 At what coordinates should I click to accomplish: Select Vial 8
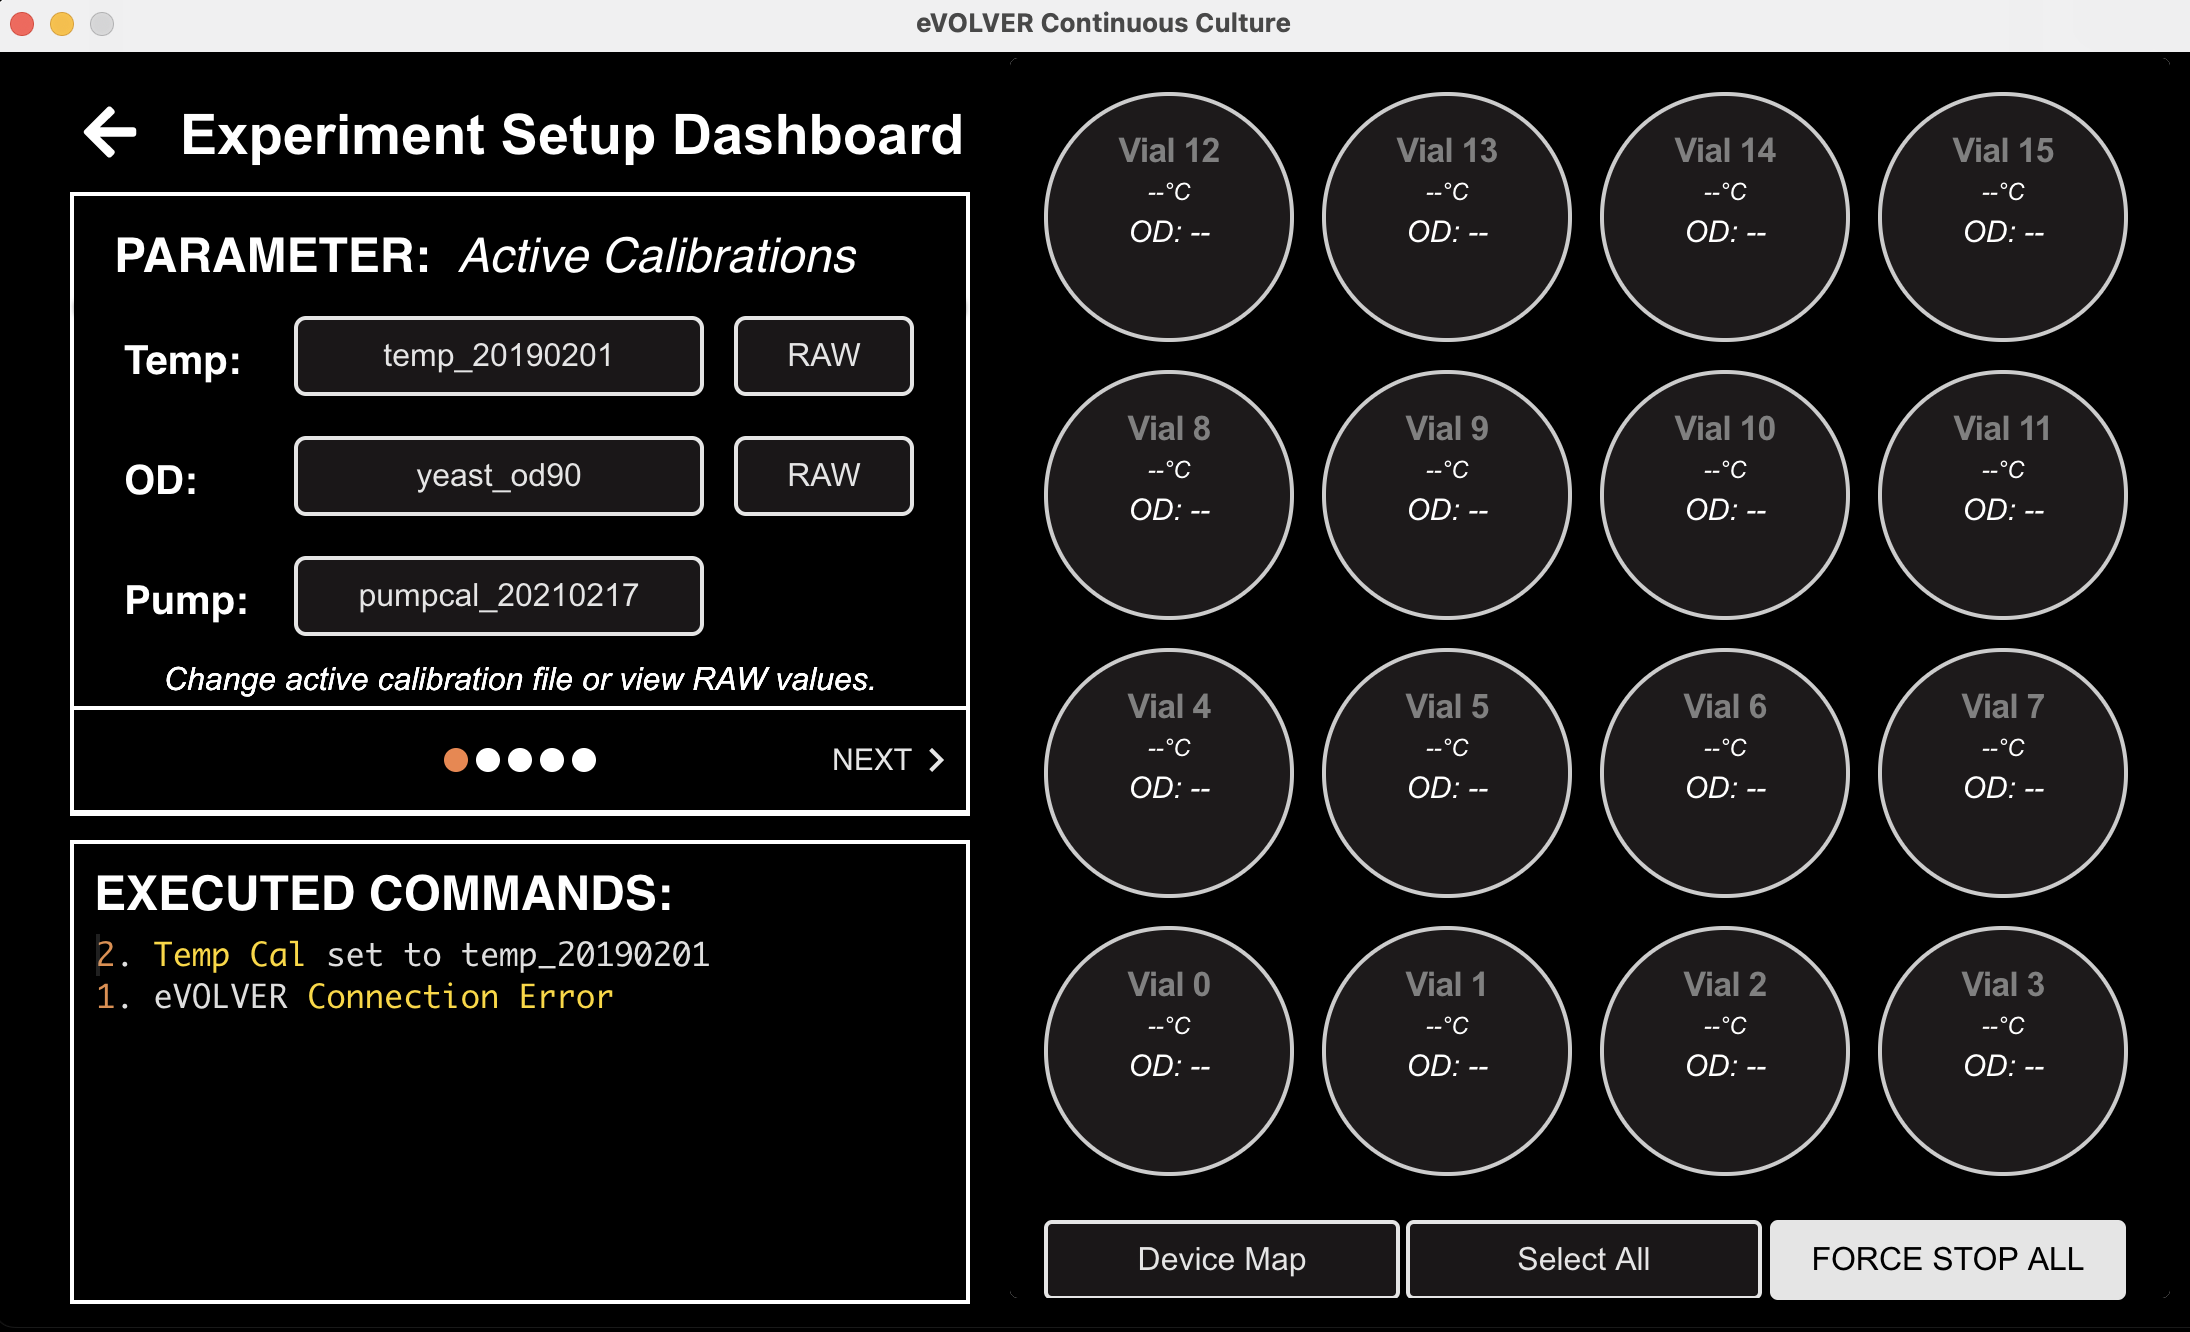1169,495
